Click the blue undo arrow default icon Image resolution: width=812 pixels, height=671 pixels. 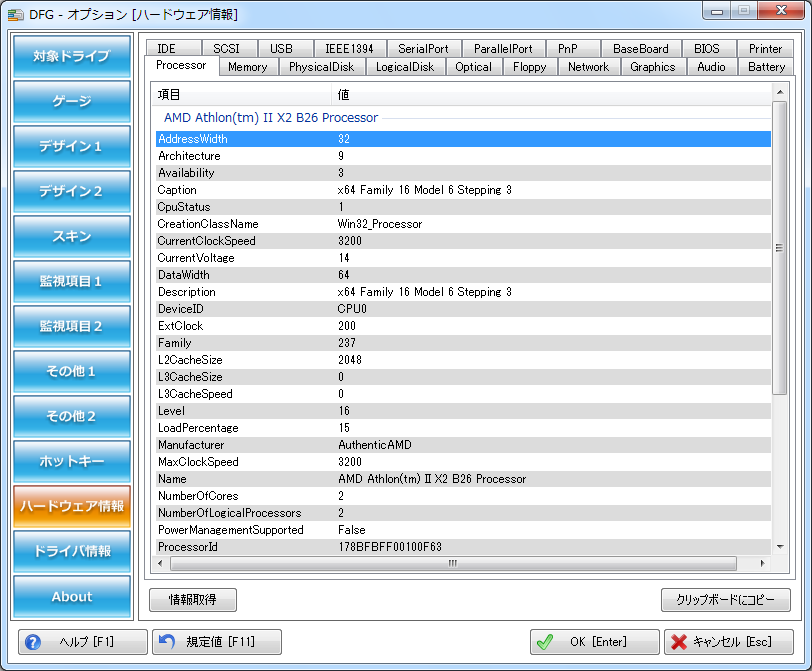coord(168,642)
